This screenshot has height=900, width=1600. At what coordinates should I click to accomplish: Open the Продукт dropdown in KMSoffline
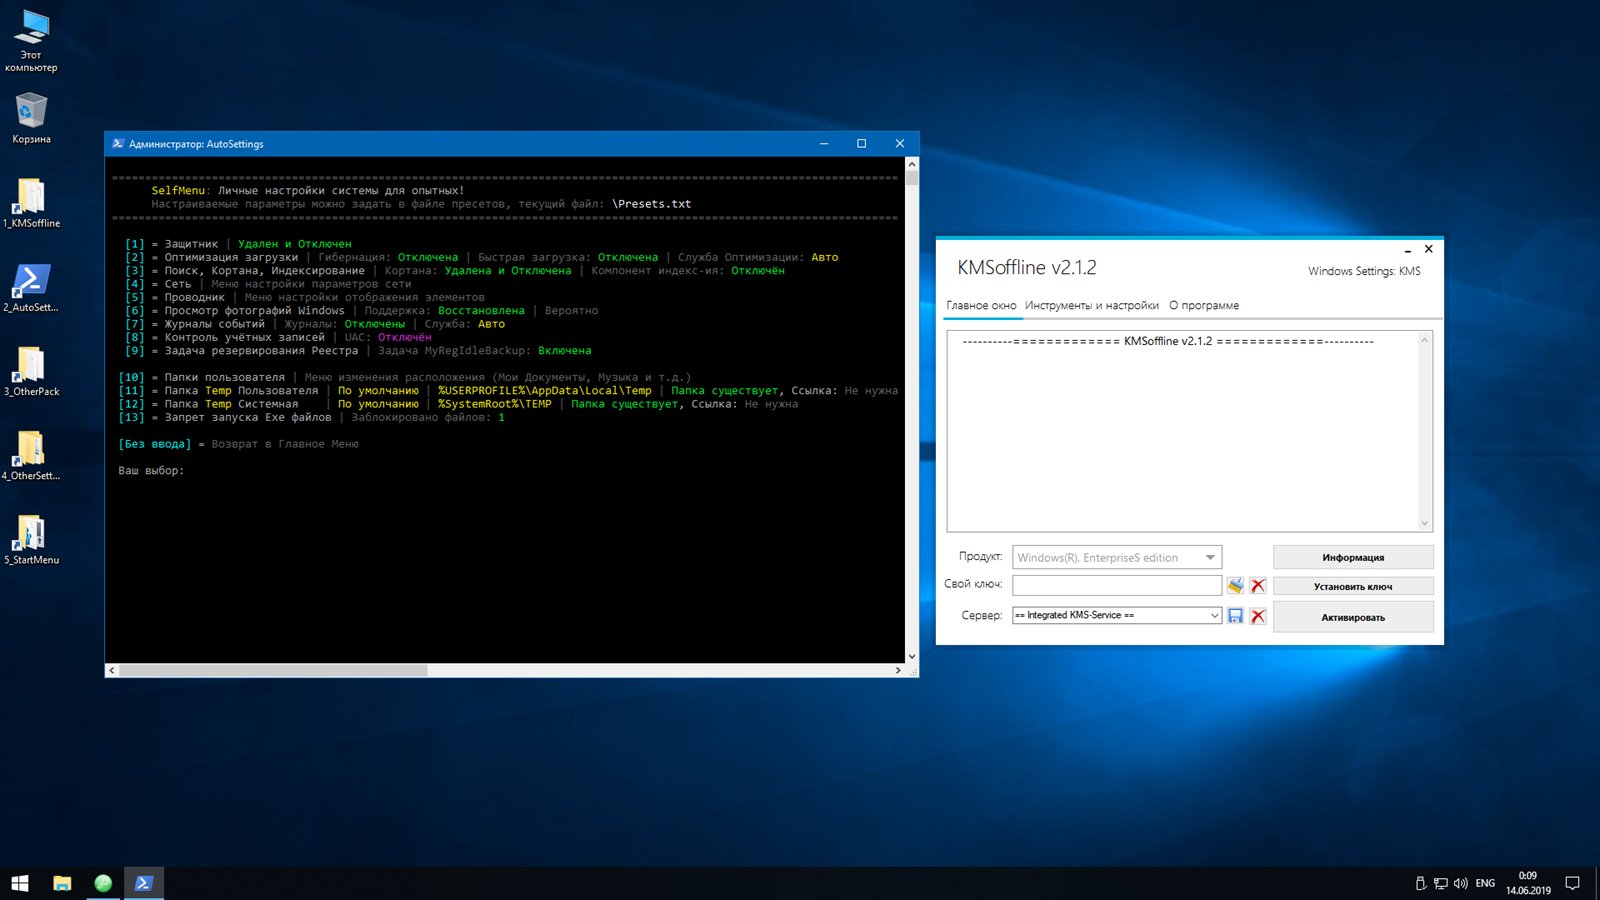click(1117, 557)
